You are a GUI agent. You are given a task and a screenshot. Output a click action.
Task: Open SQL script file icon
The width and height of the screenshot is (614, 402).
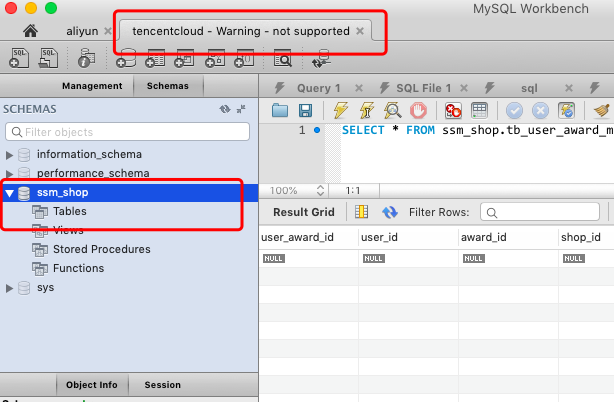pyautogui.click(x=48, y=58)
